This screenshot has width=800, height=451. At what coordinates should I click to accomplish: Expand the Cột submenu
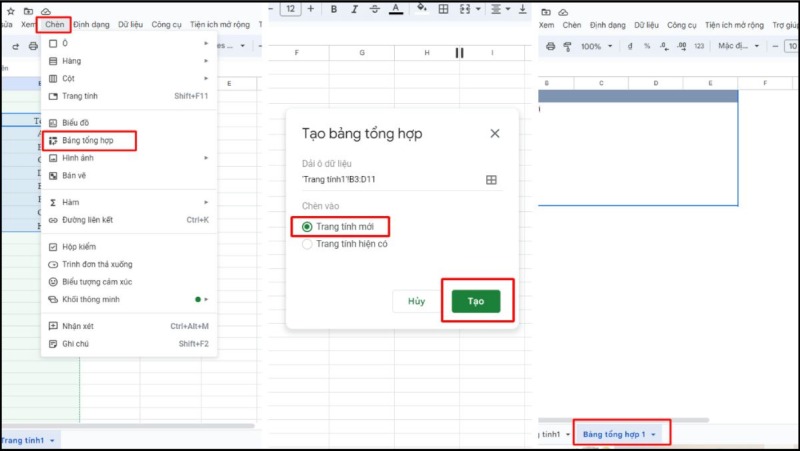[206, 79]
